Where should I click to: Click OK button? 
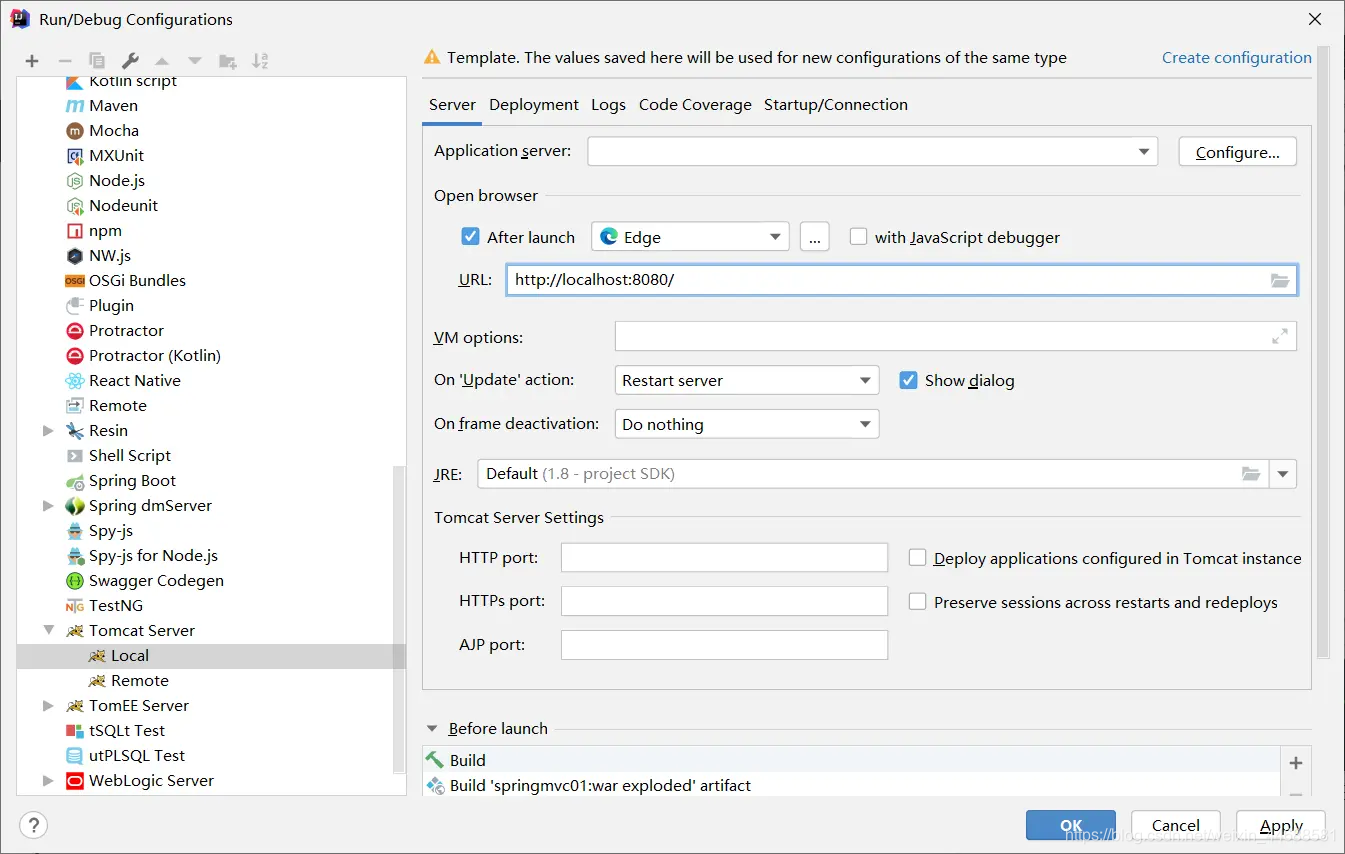[1071, 825]
